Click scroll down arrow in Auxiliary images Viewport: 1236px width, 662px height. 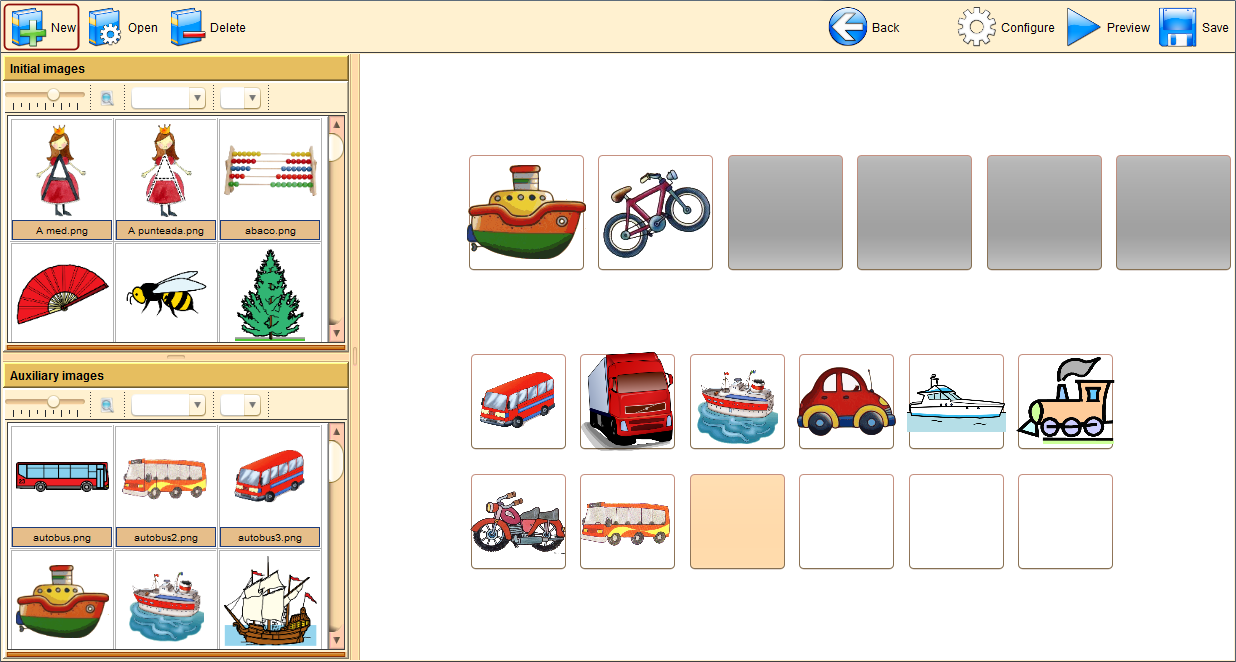point(336,640)
